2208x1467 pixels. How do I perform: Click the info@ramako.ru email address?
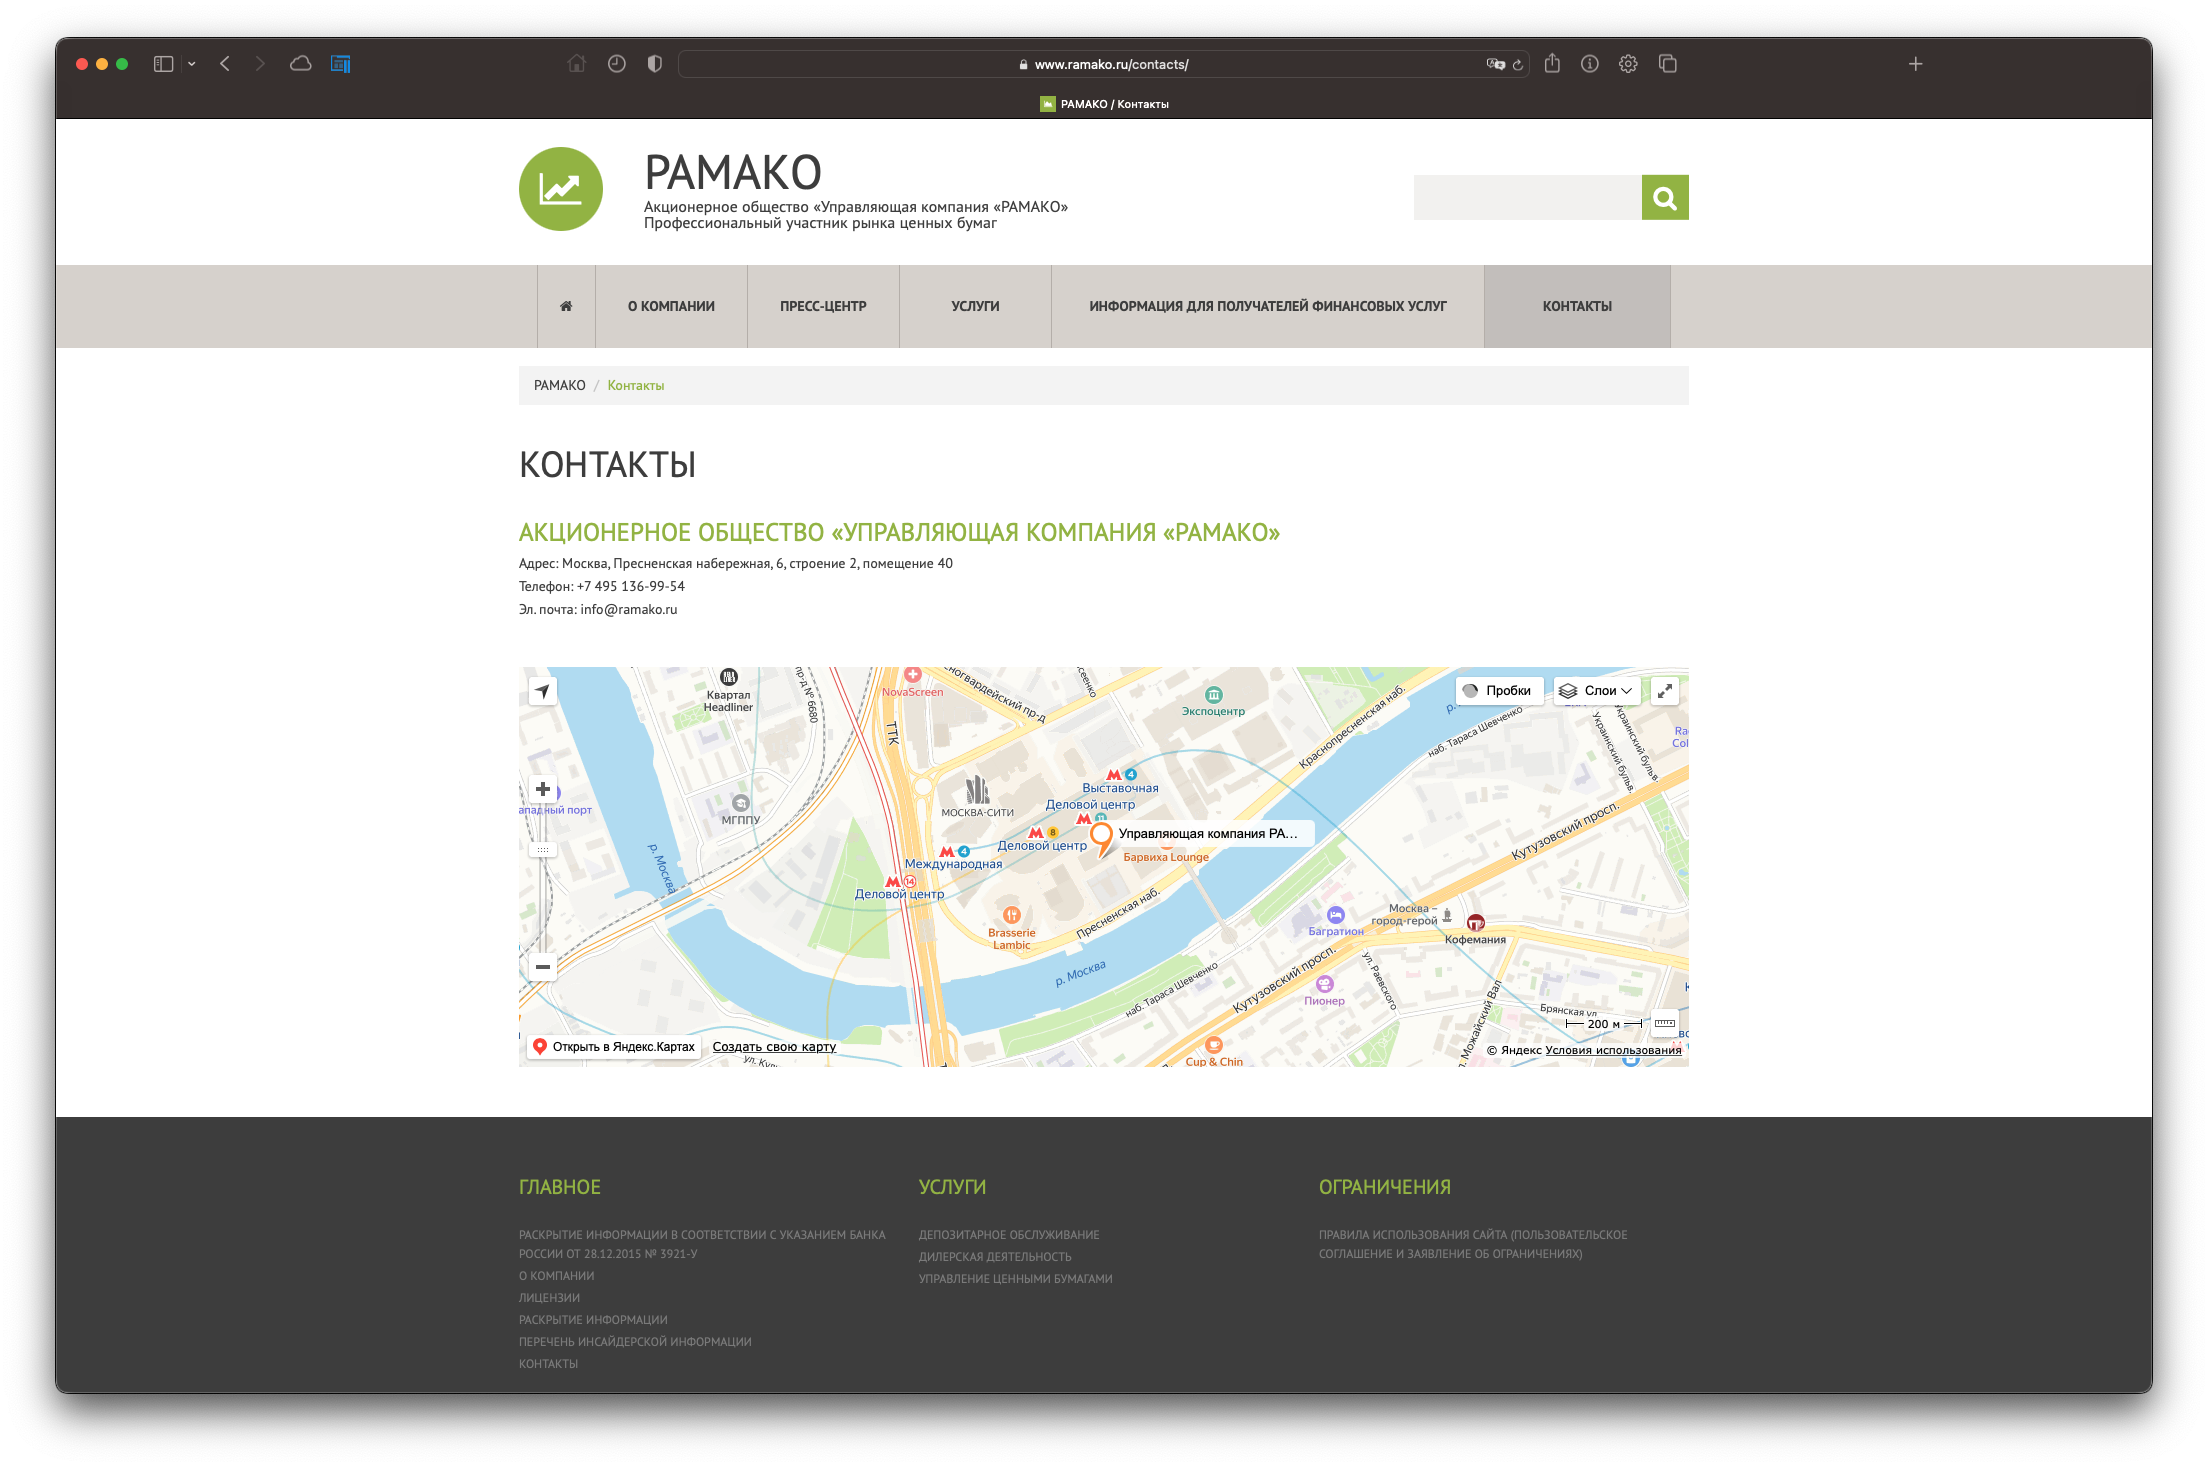(x=628, y=609)
